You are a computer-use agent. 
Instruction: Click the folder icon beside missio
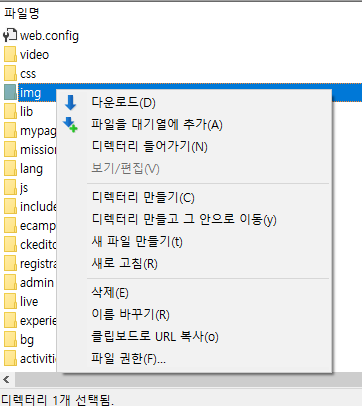[10, 150]
